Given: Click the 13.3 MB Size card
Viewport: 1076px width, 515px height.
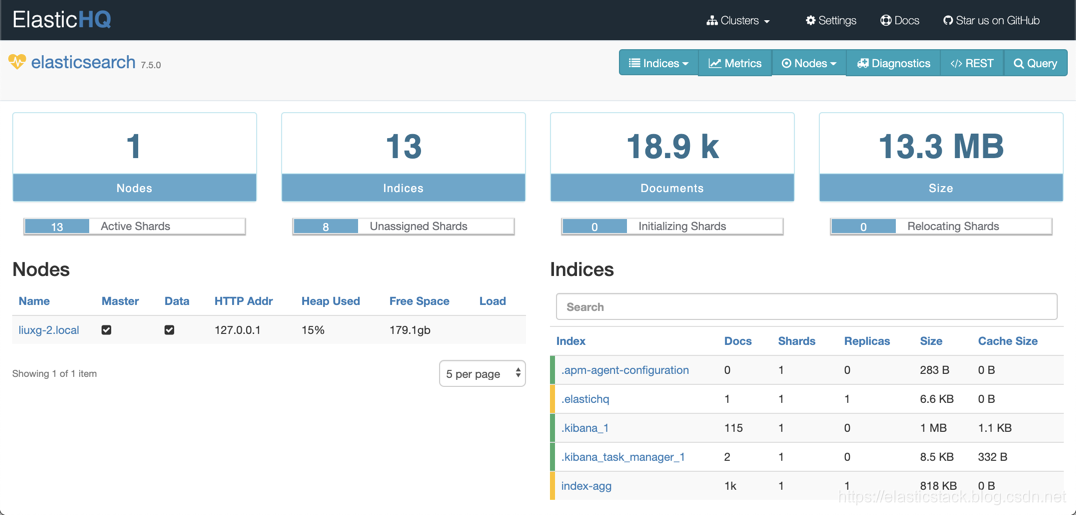Looking at the screenshot, I should tap(942, 157).
